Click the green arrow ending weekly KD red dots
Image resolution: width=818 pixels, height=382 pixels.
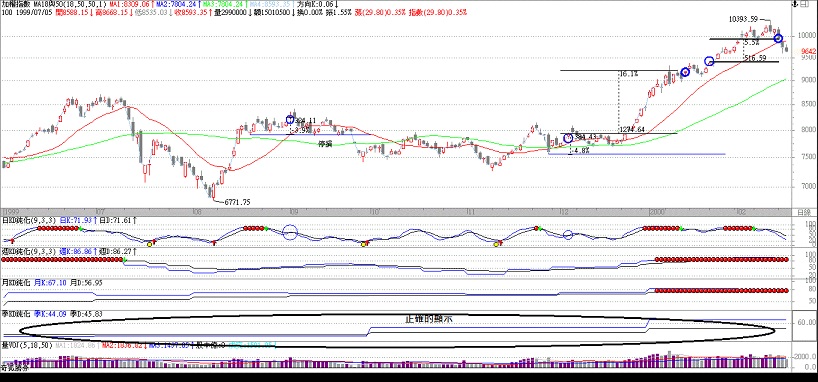(125, 259)
